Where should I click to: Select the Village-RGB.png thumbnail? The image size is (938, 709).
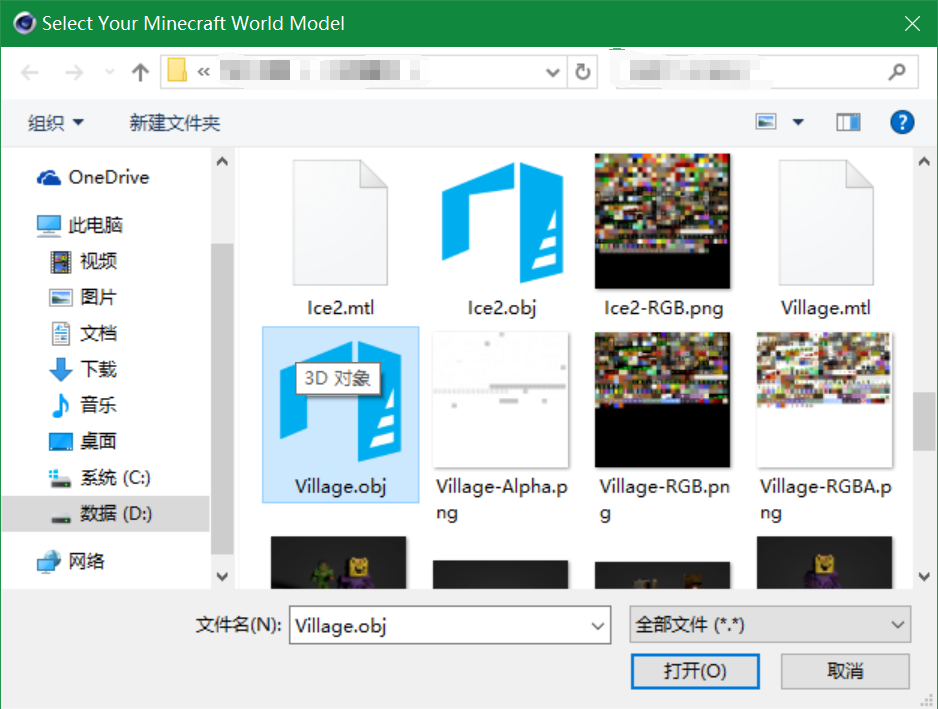[x=662, y=400]
